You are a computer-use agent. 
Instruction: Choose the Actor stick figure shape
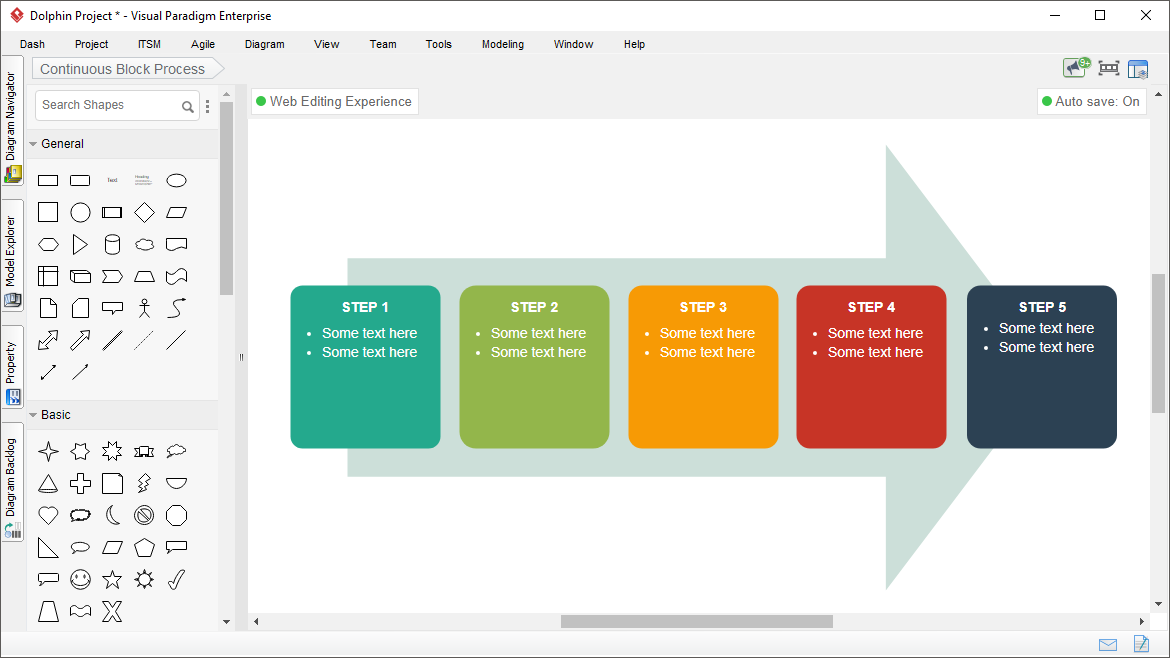[144, 308]
